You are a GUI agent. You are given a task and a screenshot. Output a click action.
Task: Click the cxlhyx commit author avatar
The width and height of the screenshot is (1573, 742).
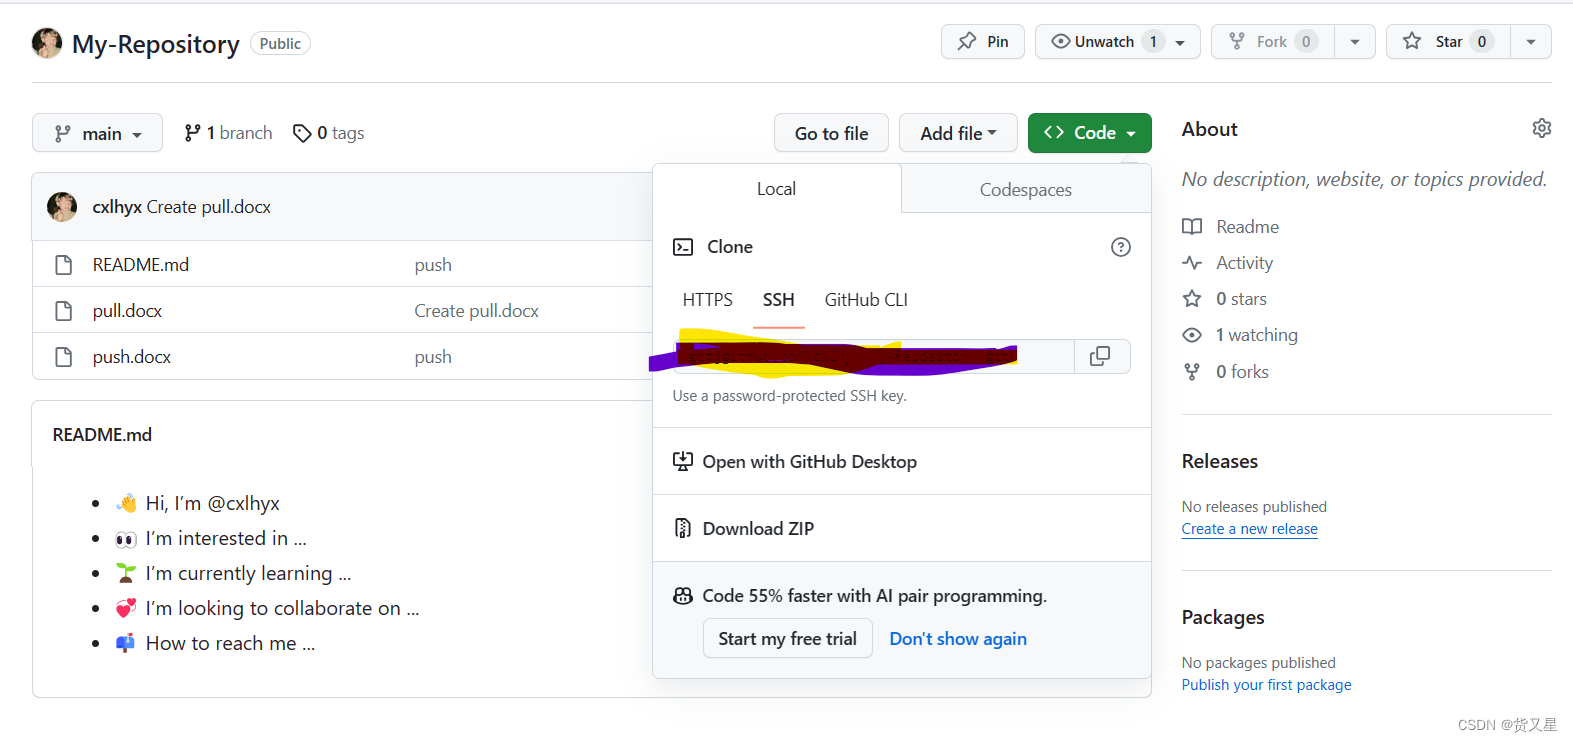(x=62, y=207)
